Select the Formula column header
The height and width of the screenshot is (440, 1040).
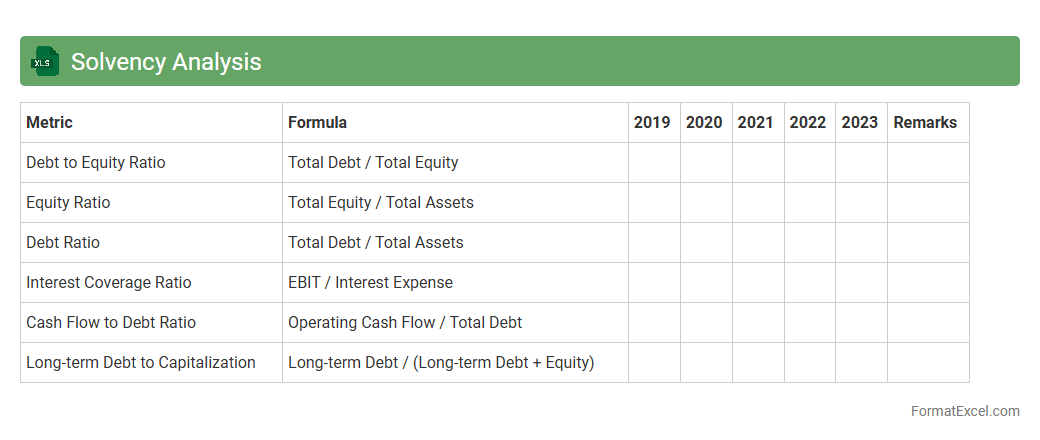point(318,123)
